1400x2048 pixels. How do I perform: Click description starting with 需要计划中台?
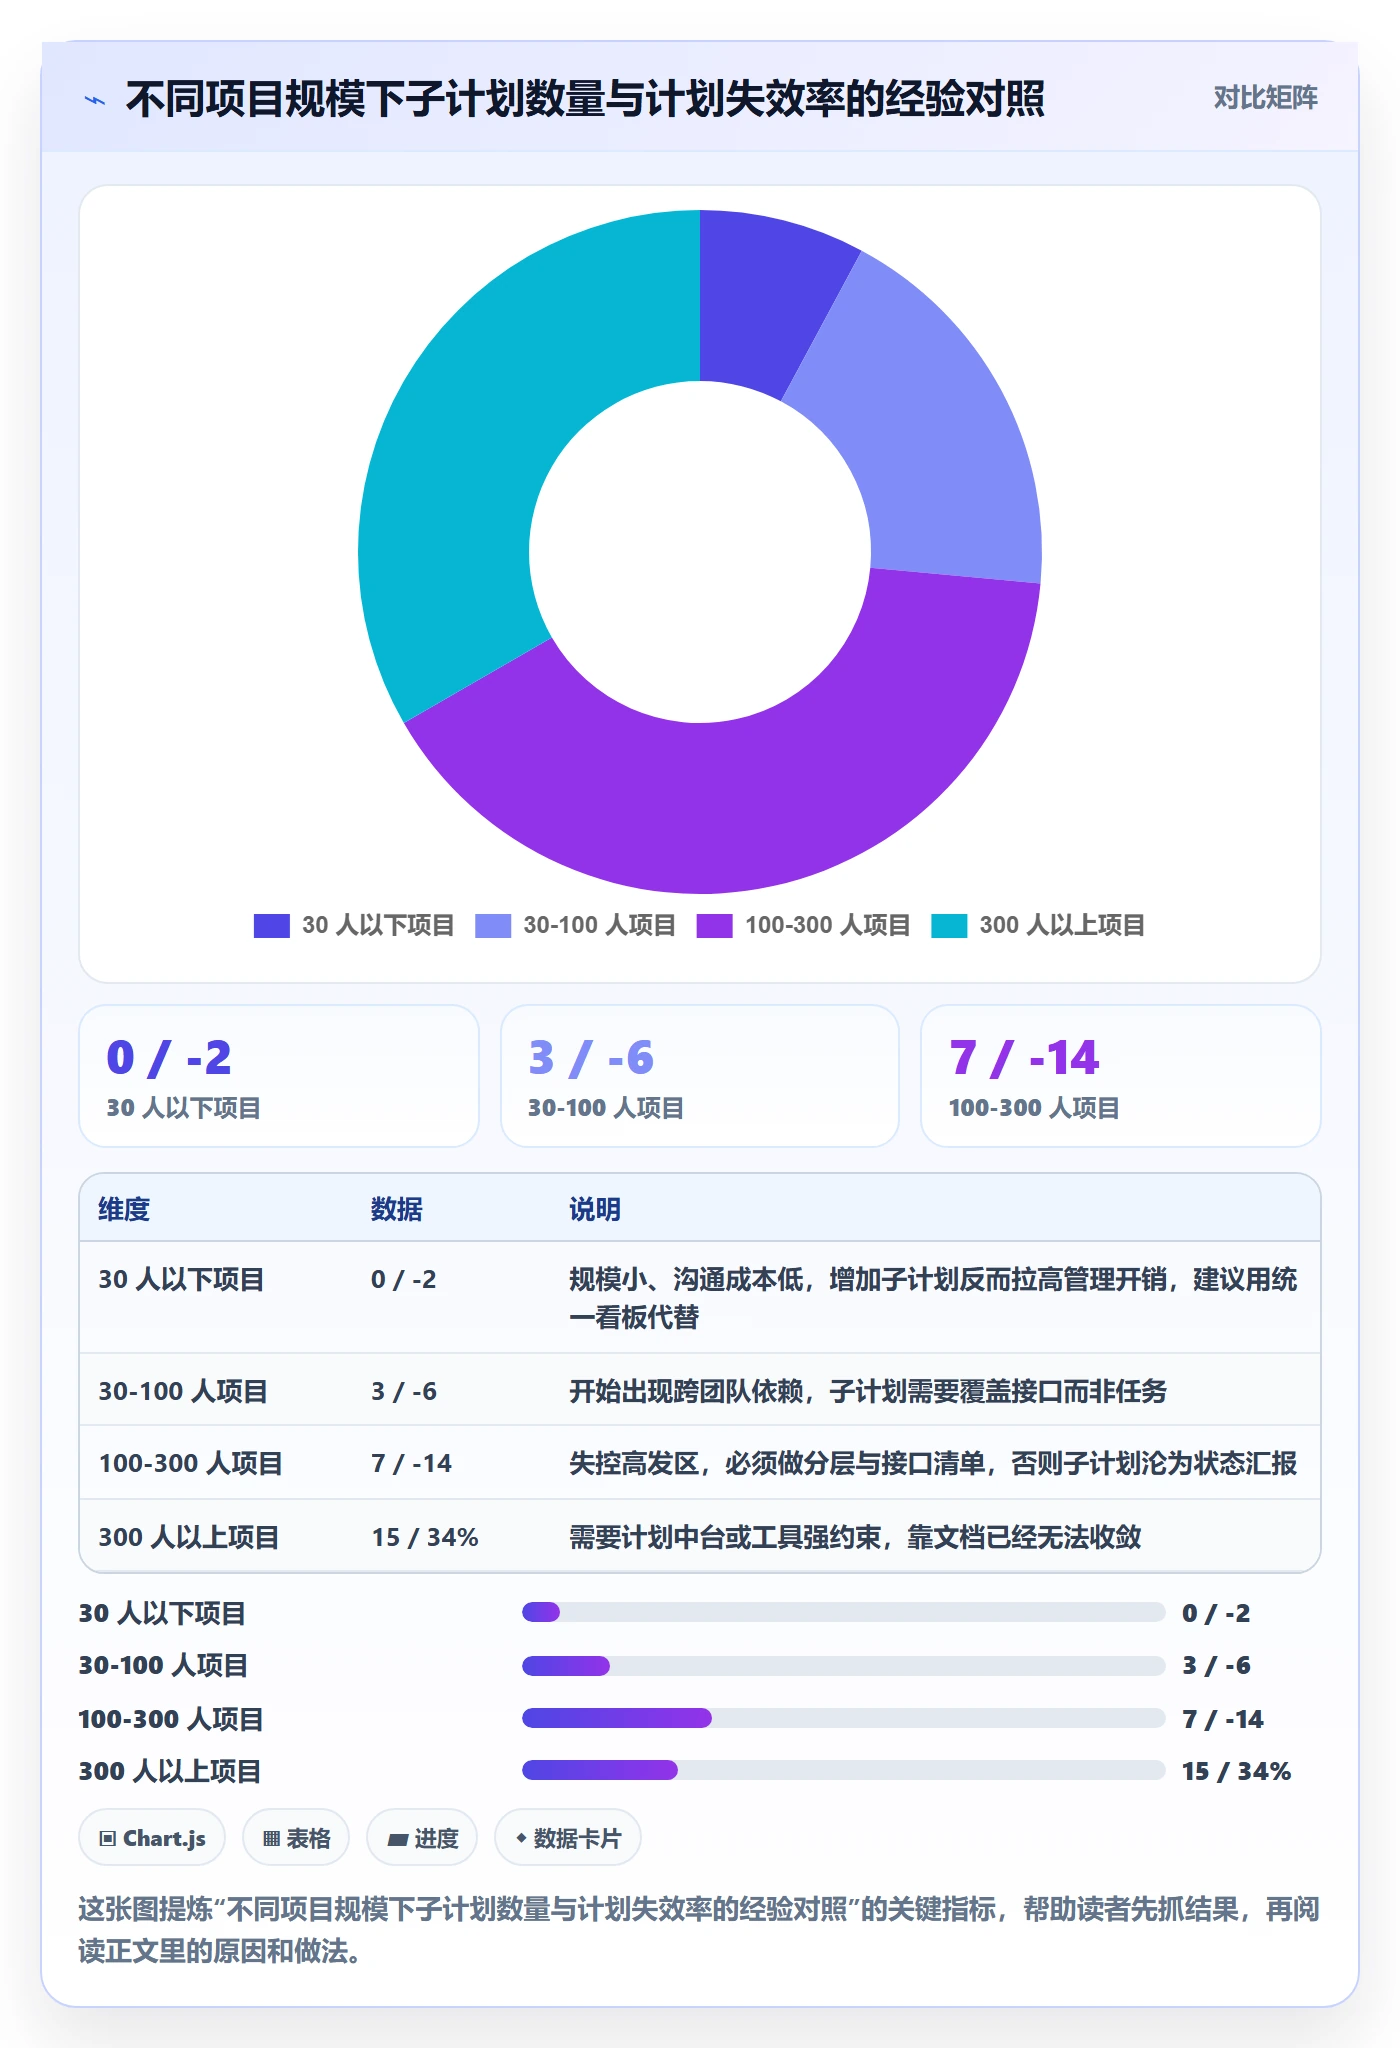[855, 1537]
